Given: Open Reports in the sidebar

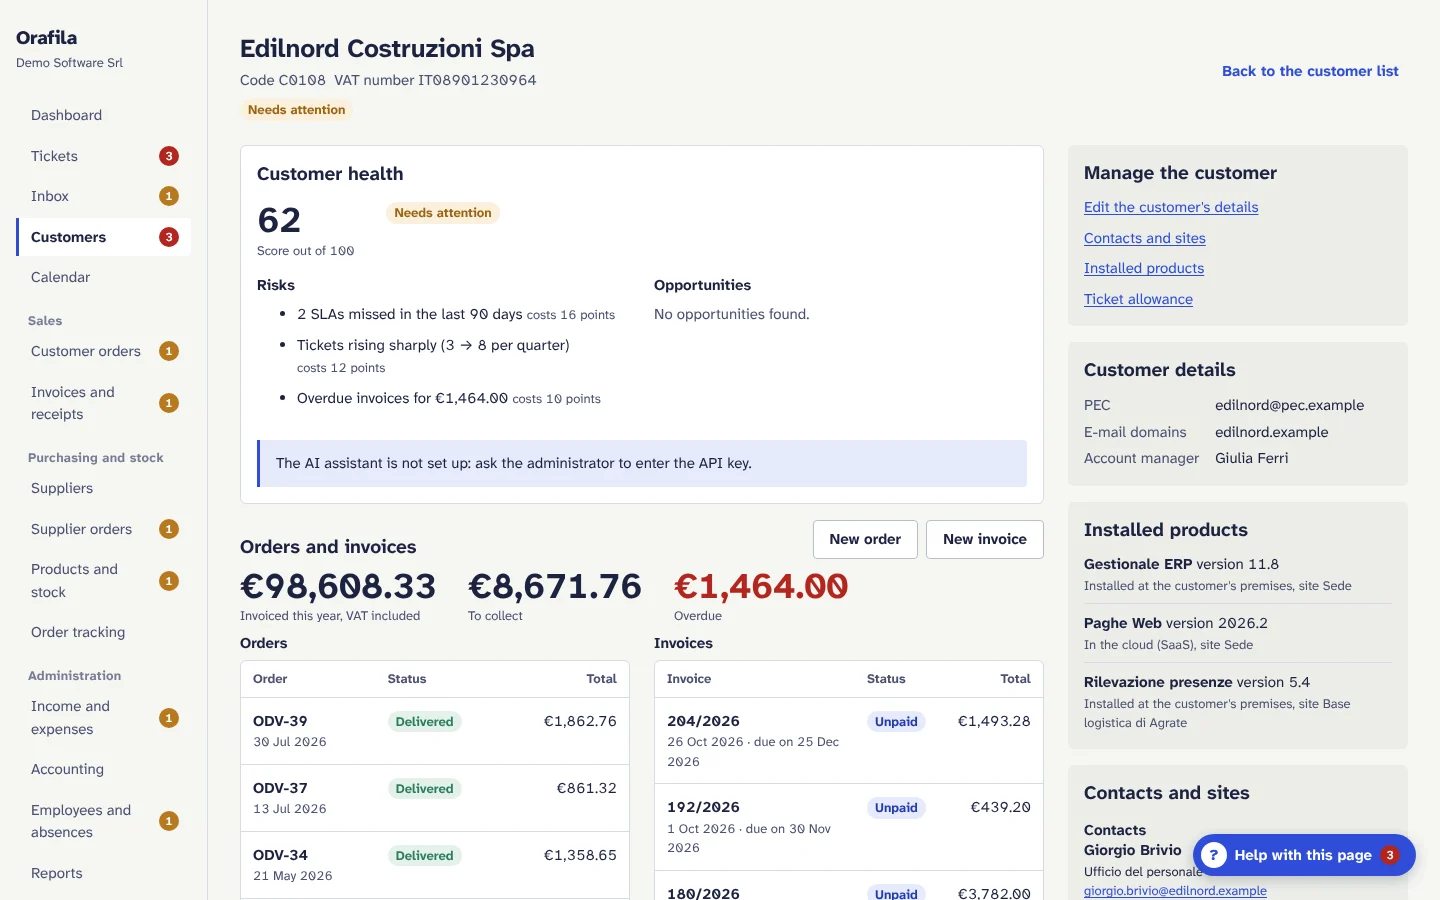Looking at the screenshot, I should [x=103, y=873].
